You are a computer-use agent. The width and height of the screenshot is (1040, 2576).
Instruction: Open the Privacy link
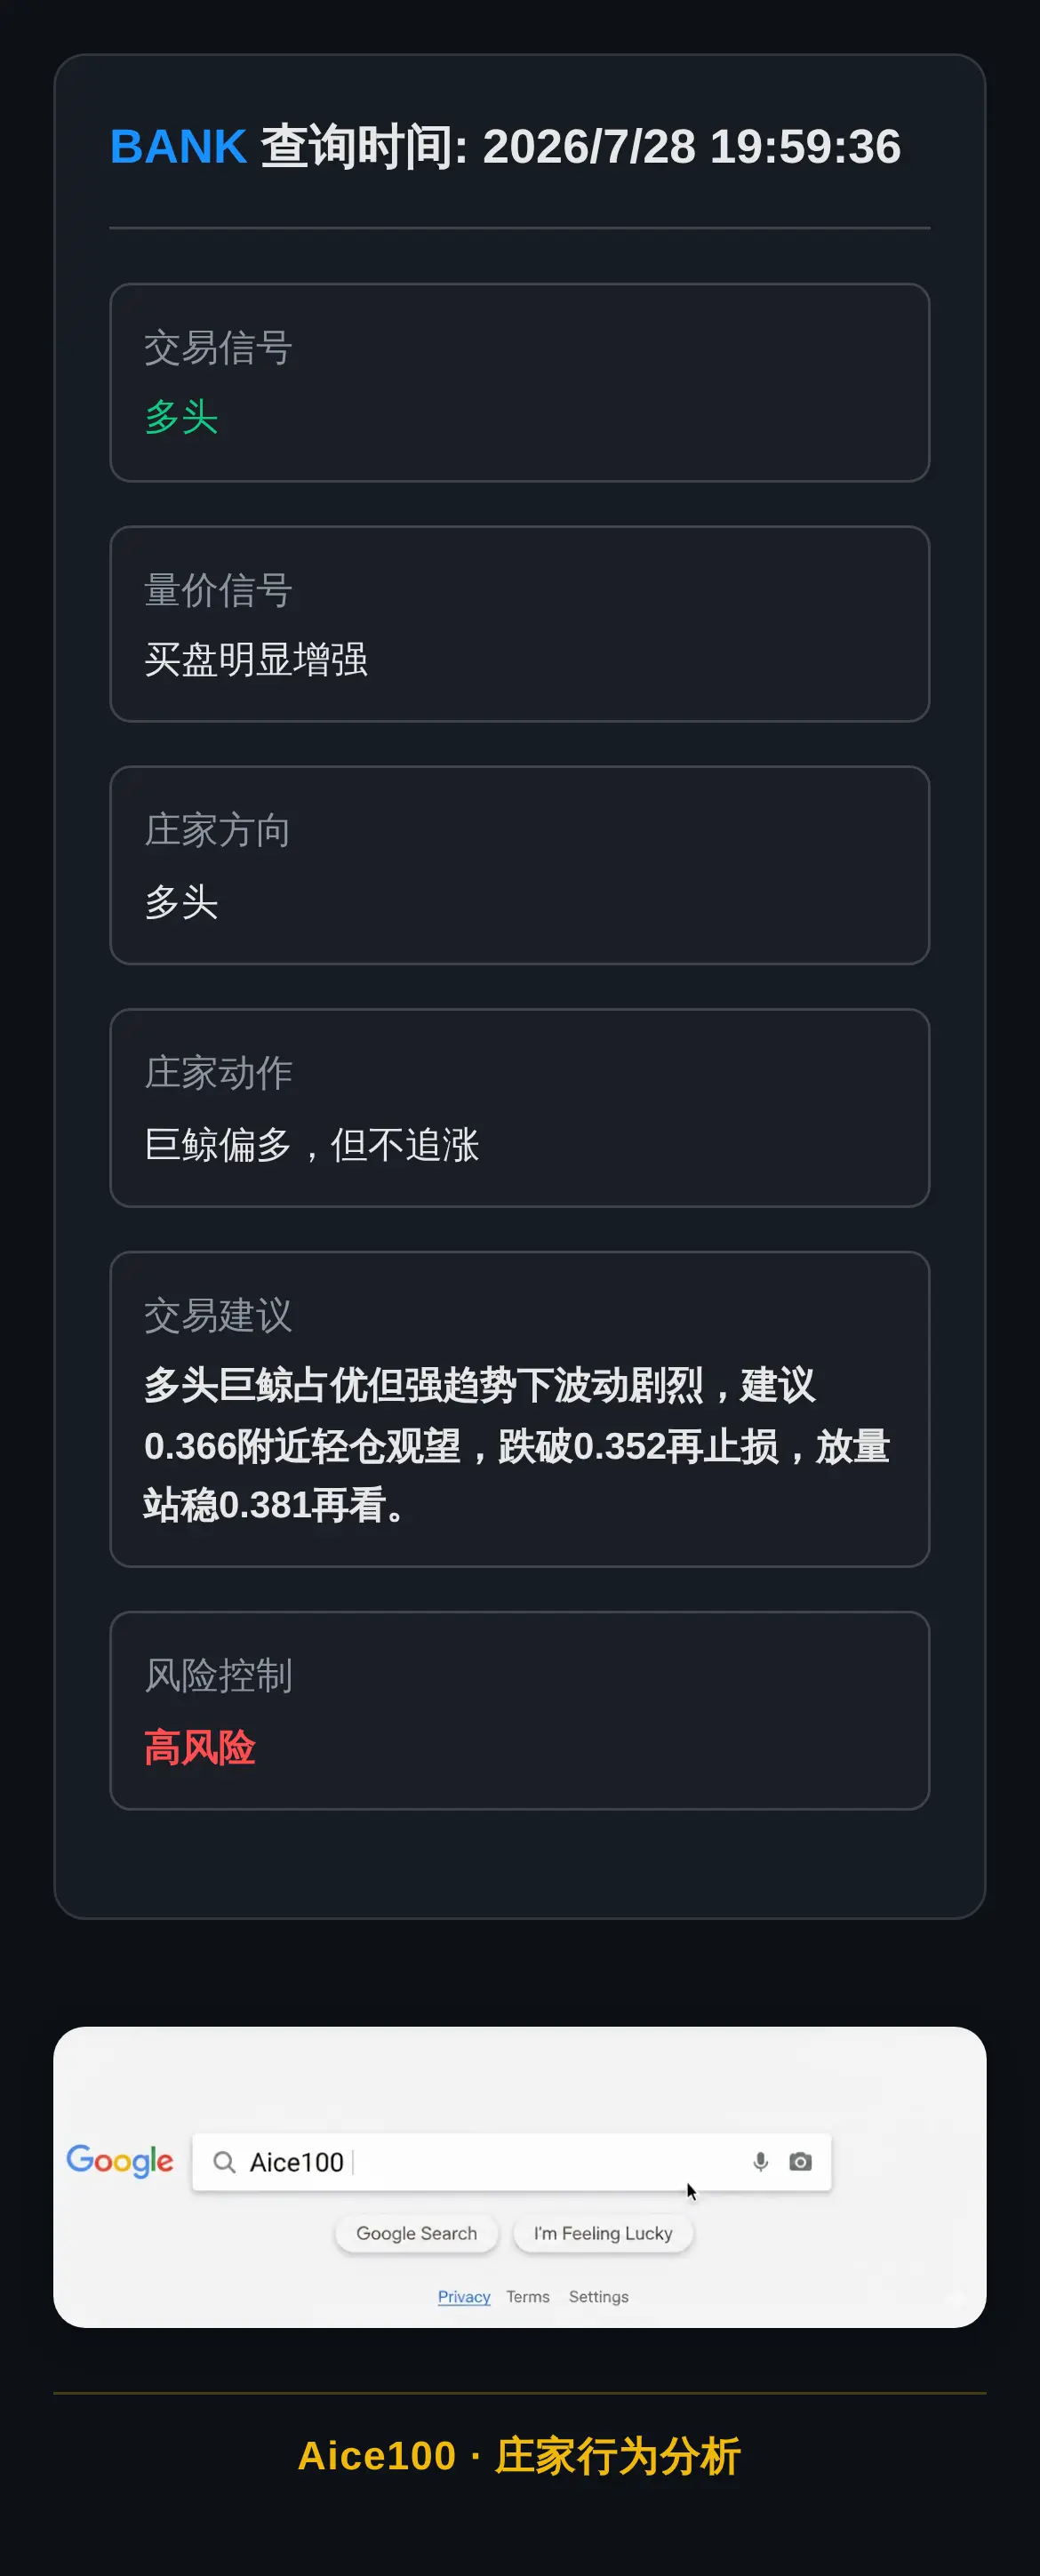tap(464, 2296)
